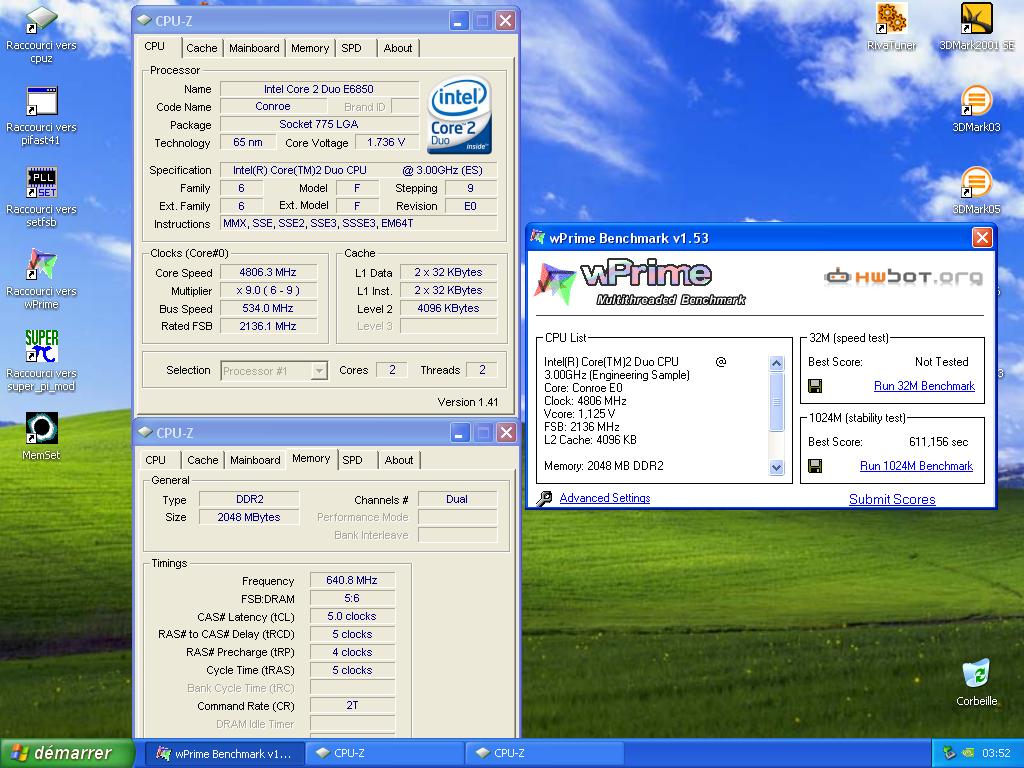Viewport: 1024px width, 768px height.
Task: Click first CPU-Z taskbar button
Action: click(x=385, y=754)
